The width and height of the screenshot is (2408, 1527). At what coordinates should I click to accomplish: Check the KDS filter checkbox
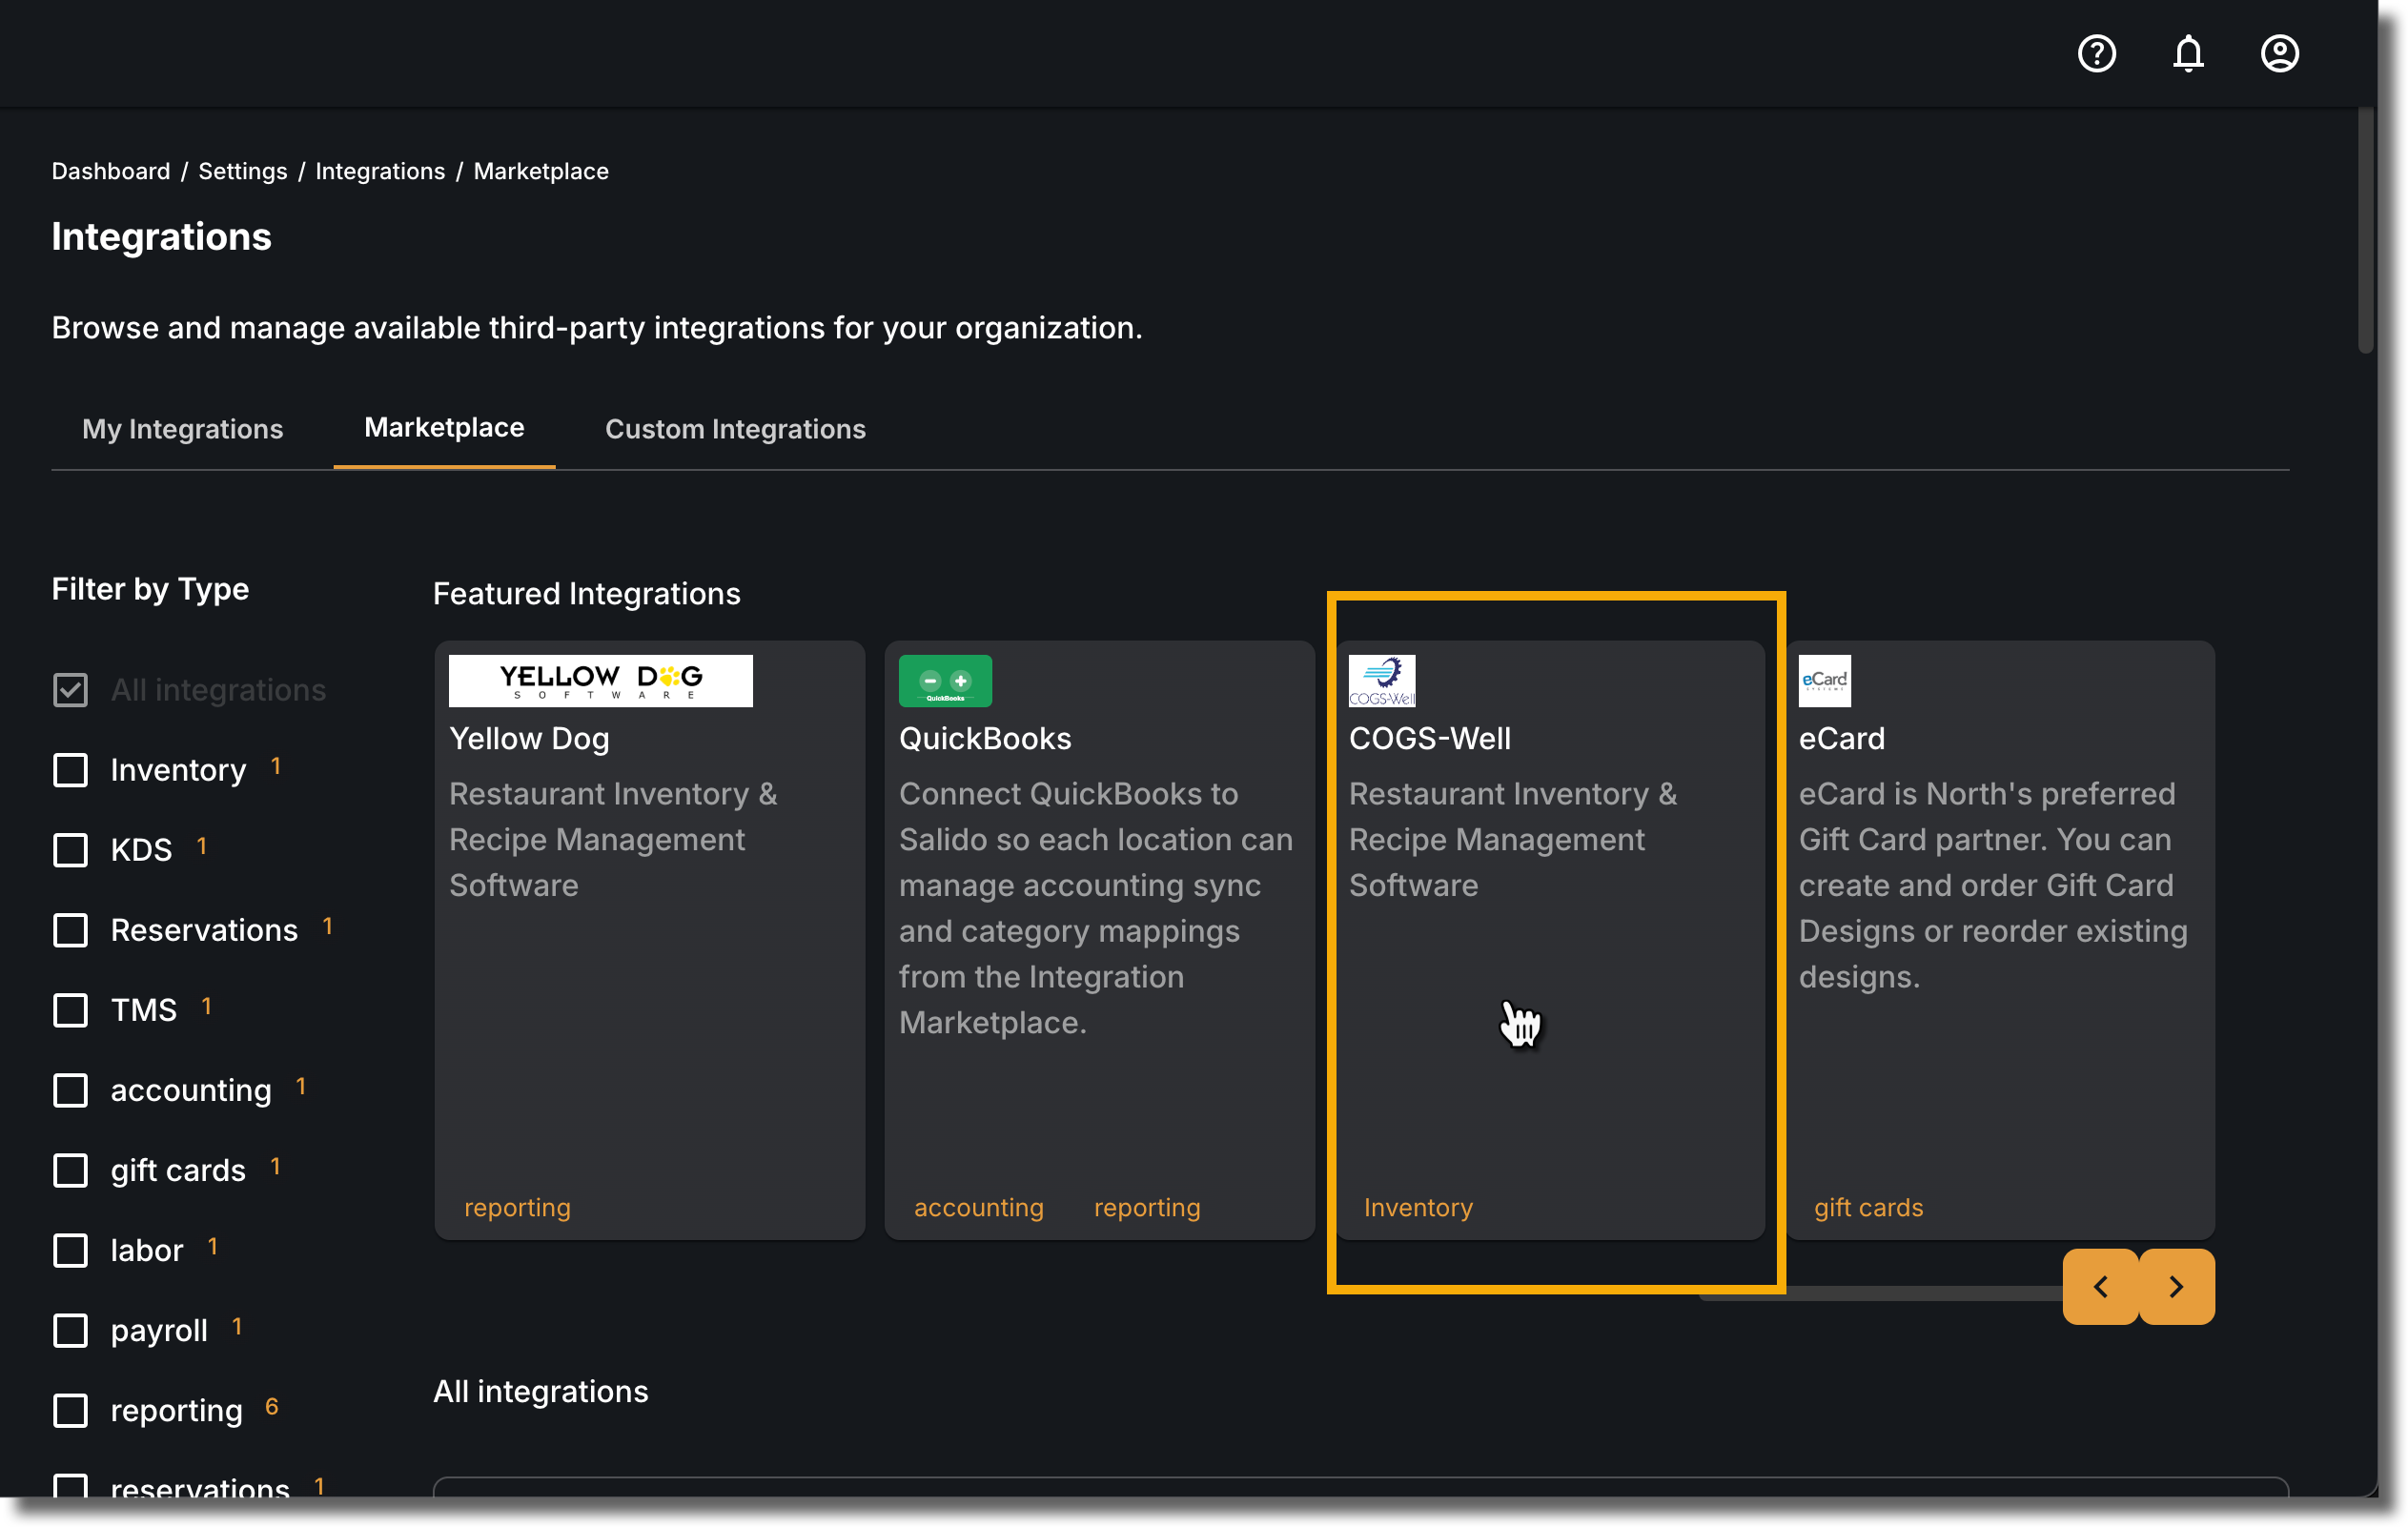pos(70,850)
